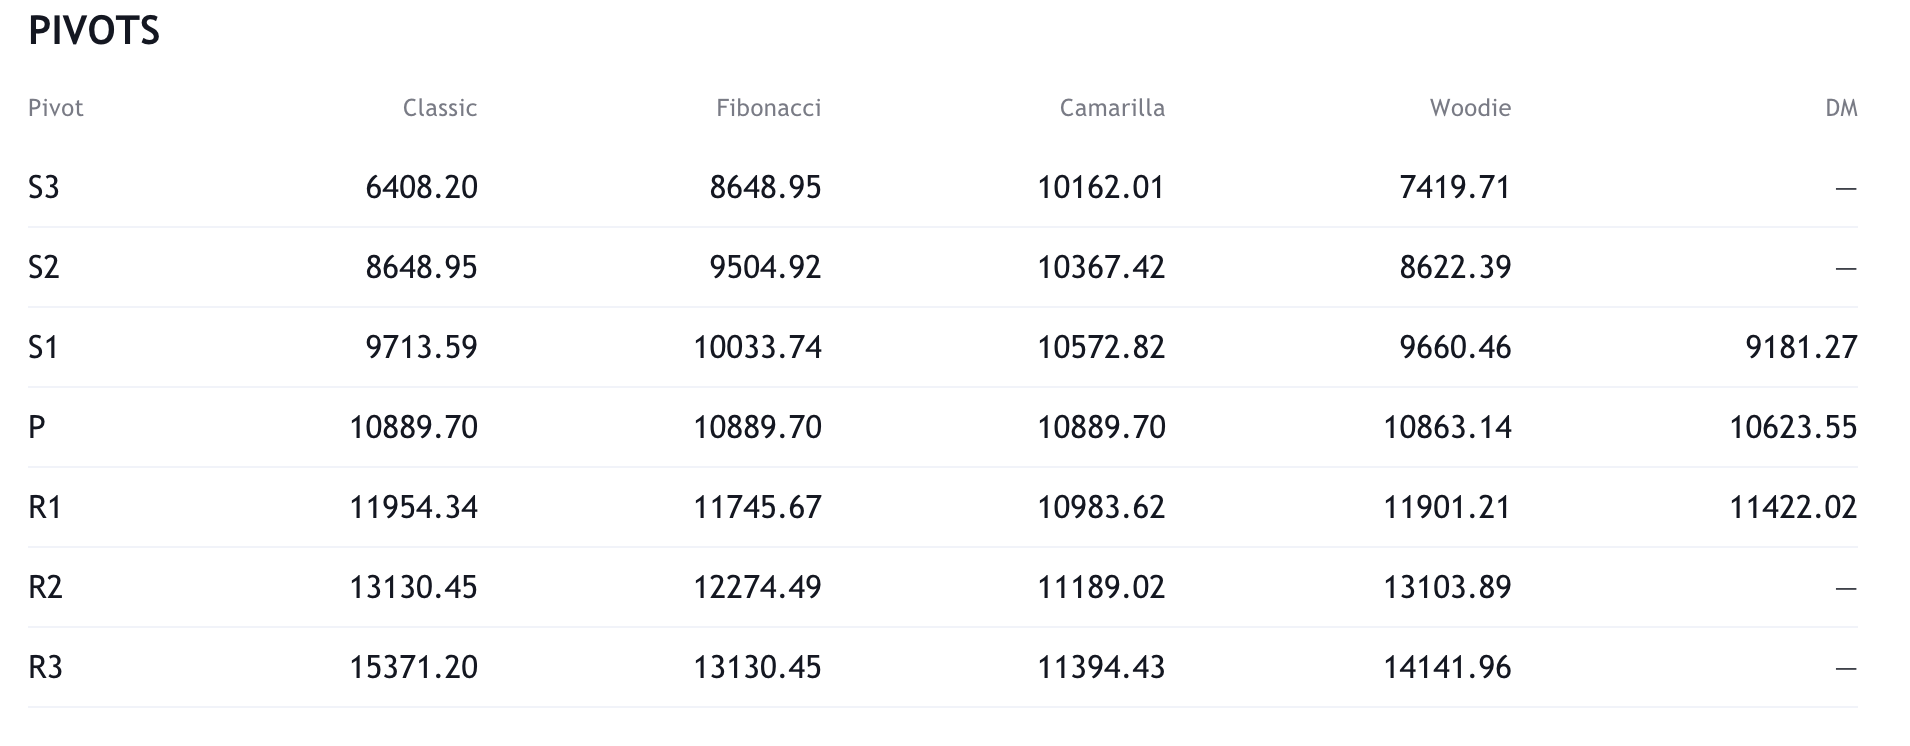Screen dimensions: 1910x746
Task: Click DM R1 value 11422.02
Action: [x=1792, y=507]
